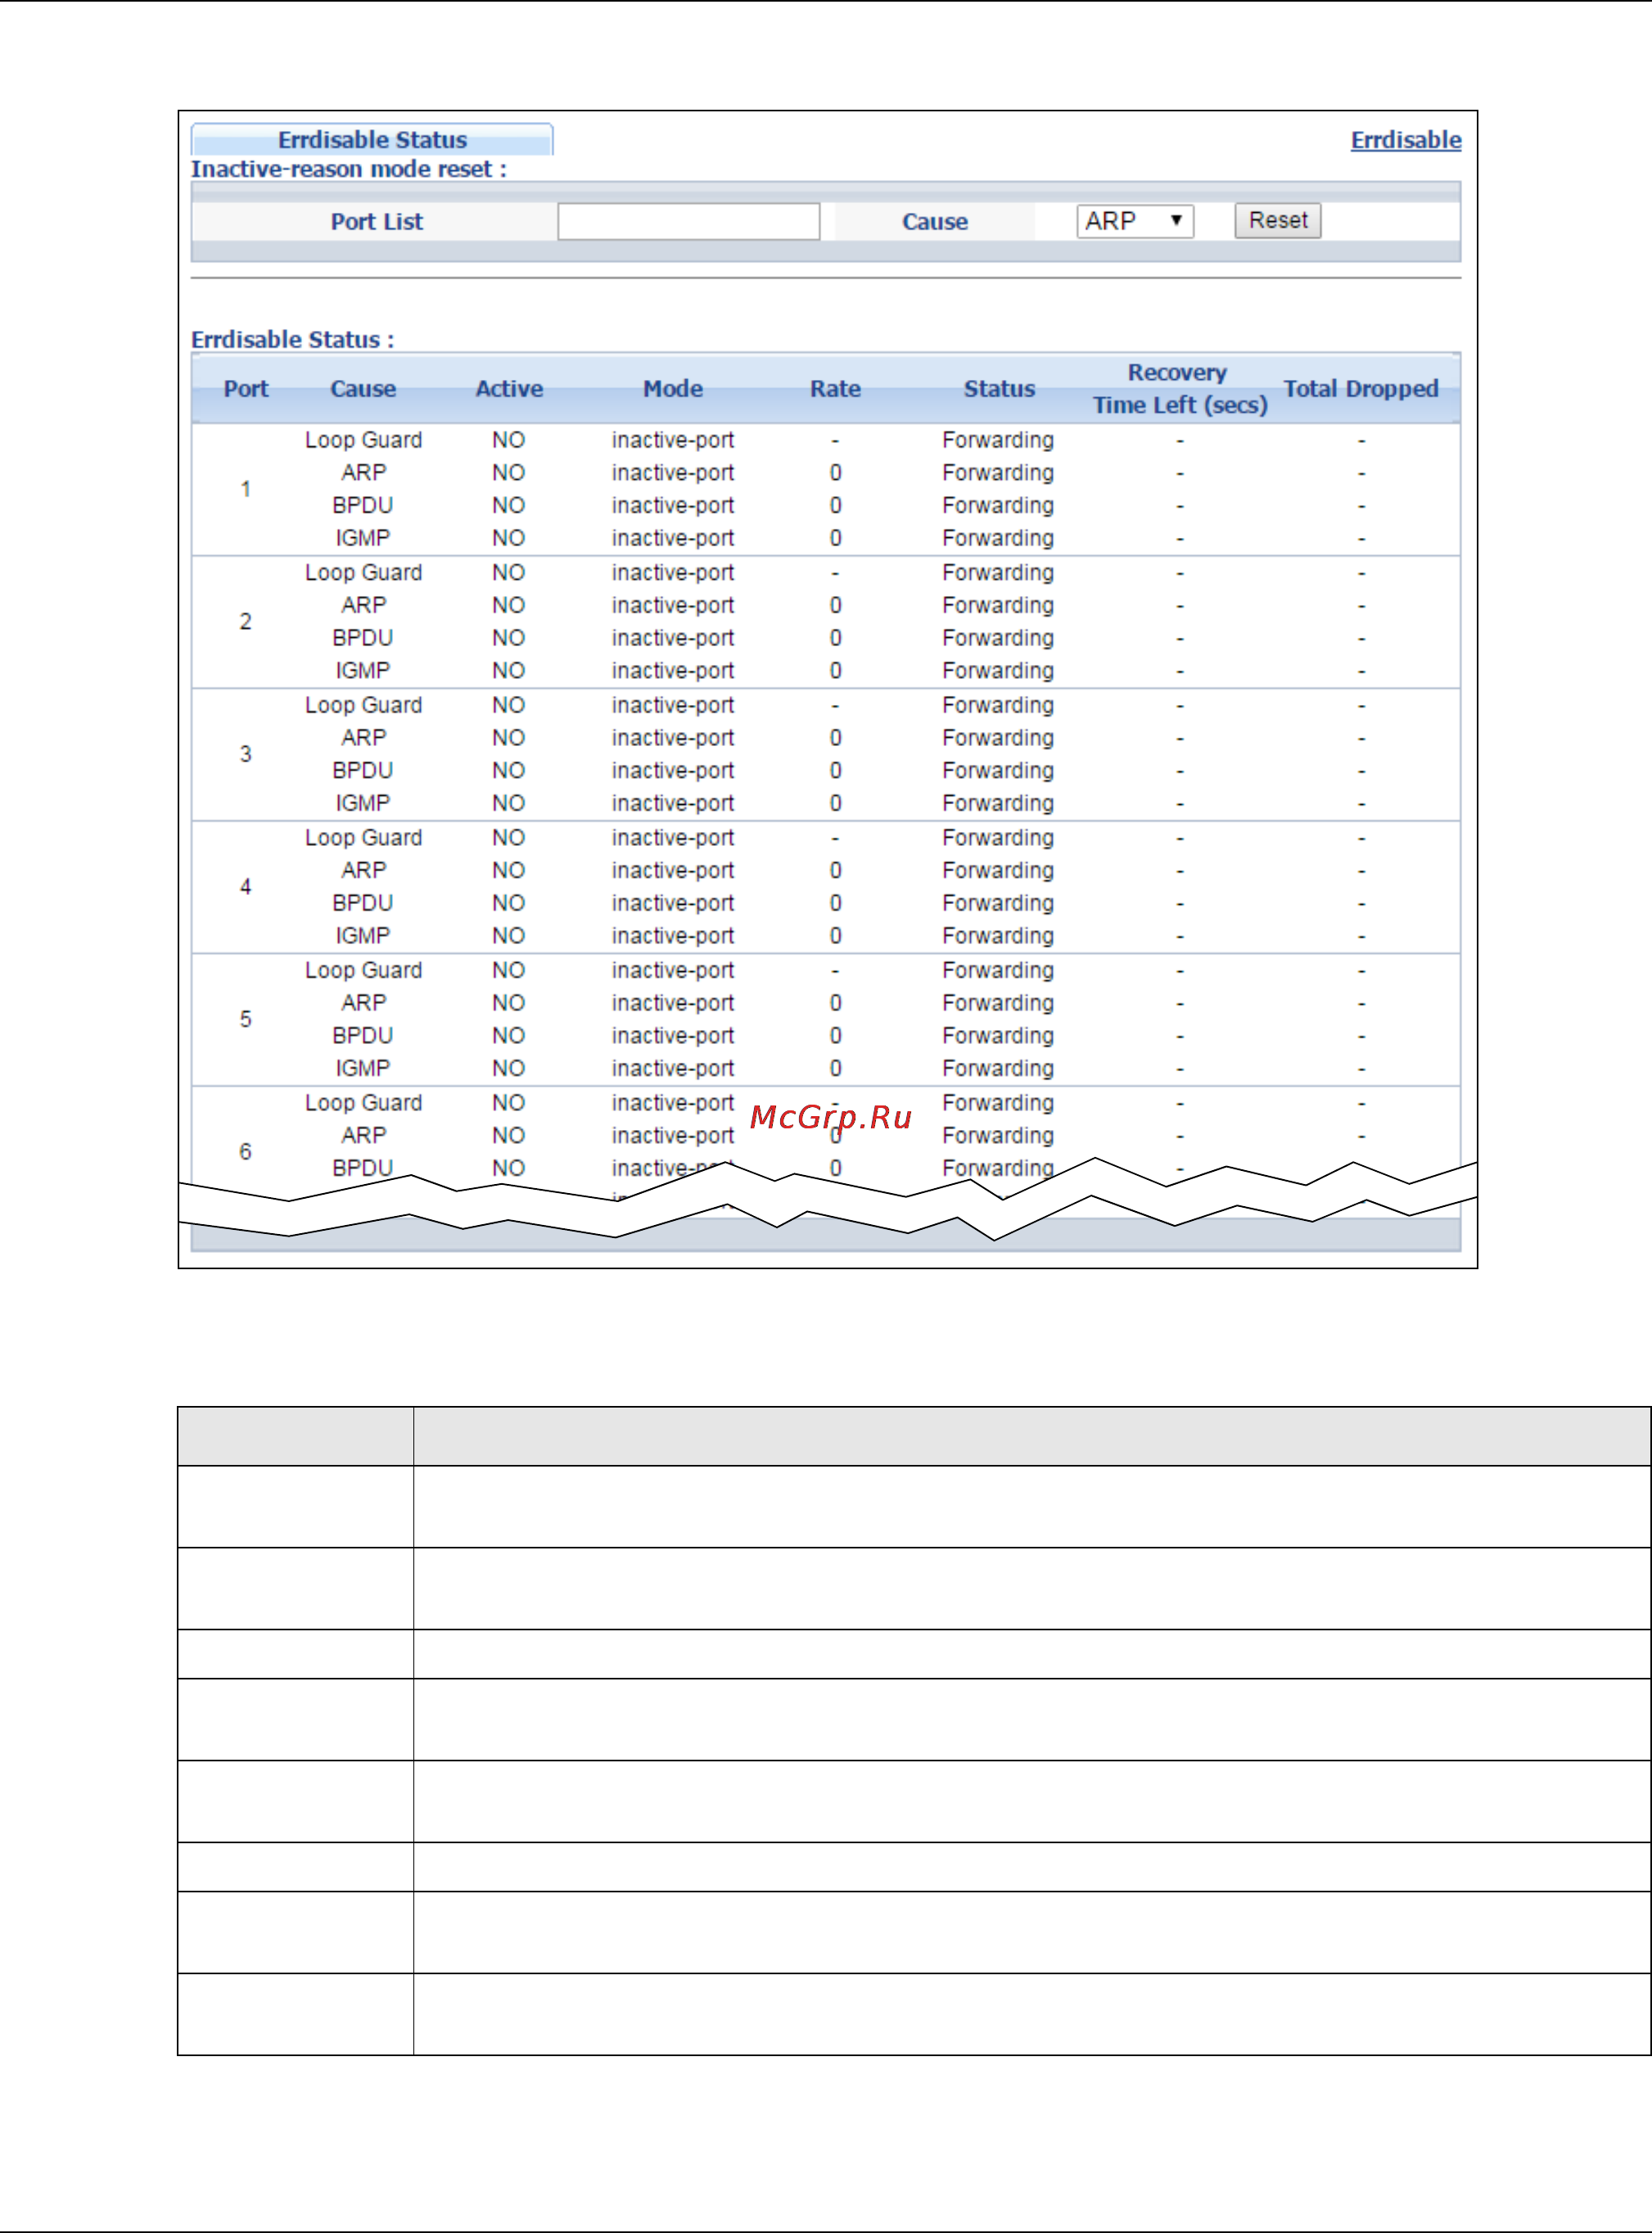The height and width of the screenshot is (2233, 1652).
Task: Click Loop Guard cause for port 5
Action: click(363, 970)
